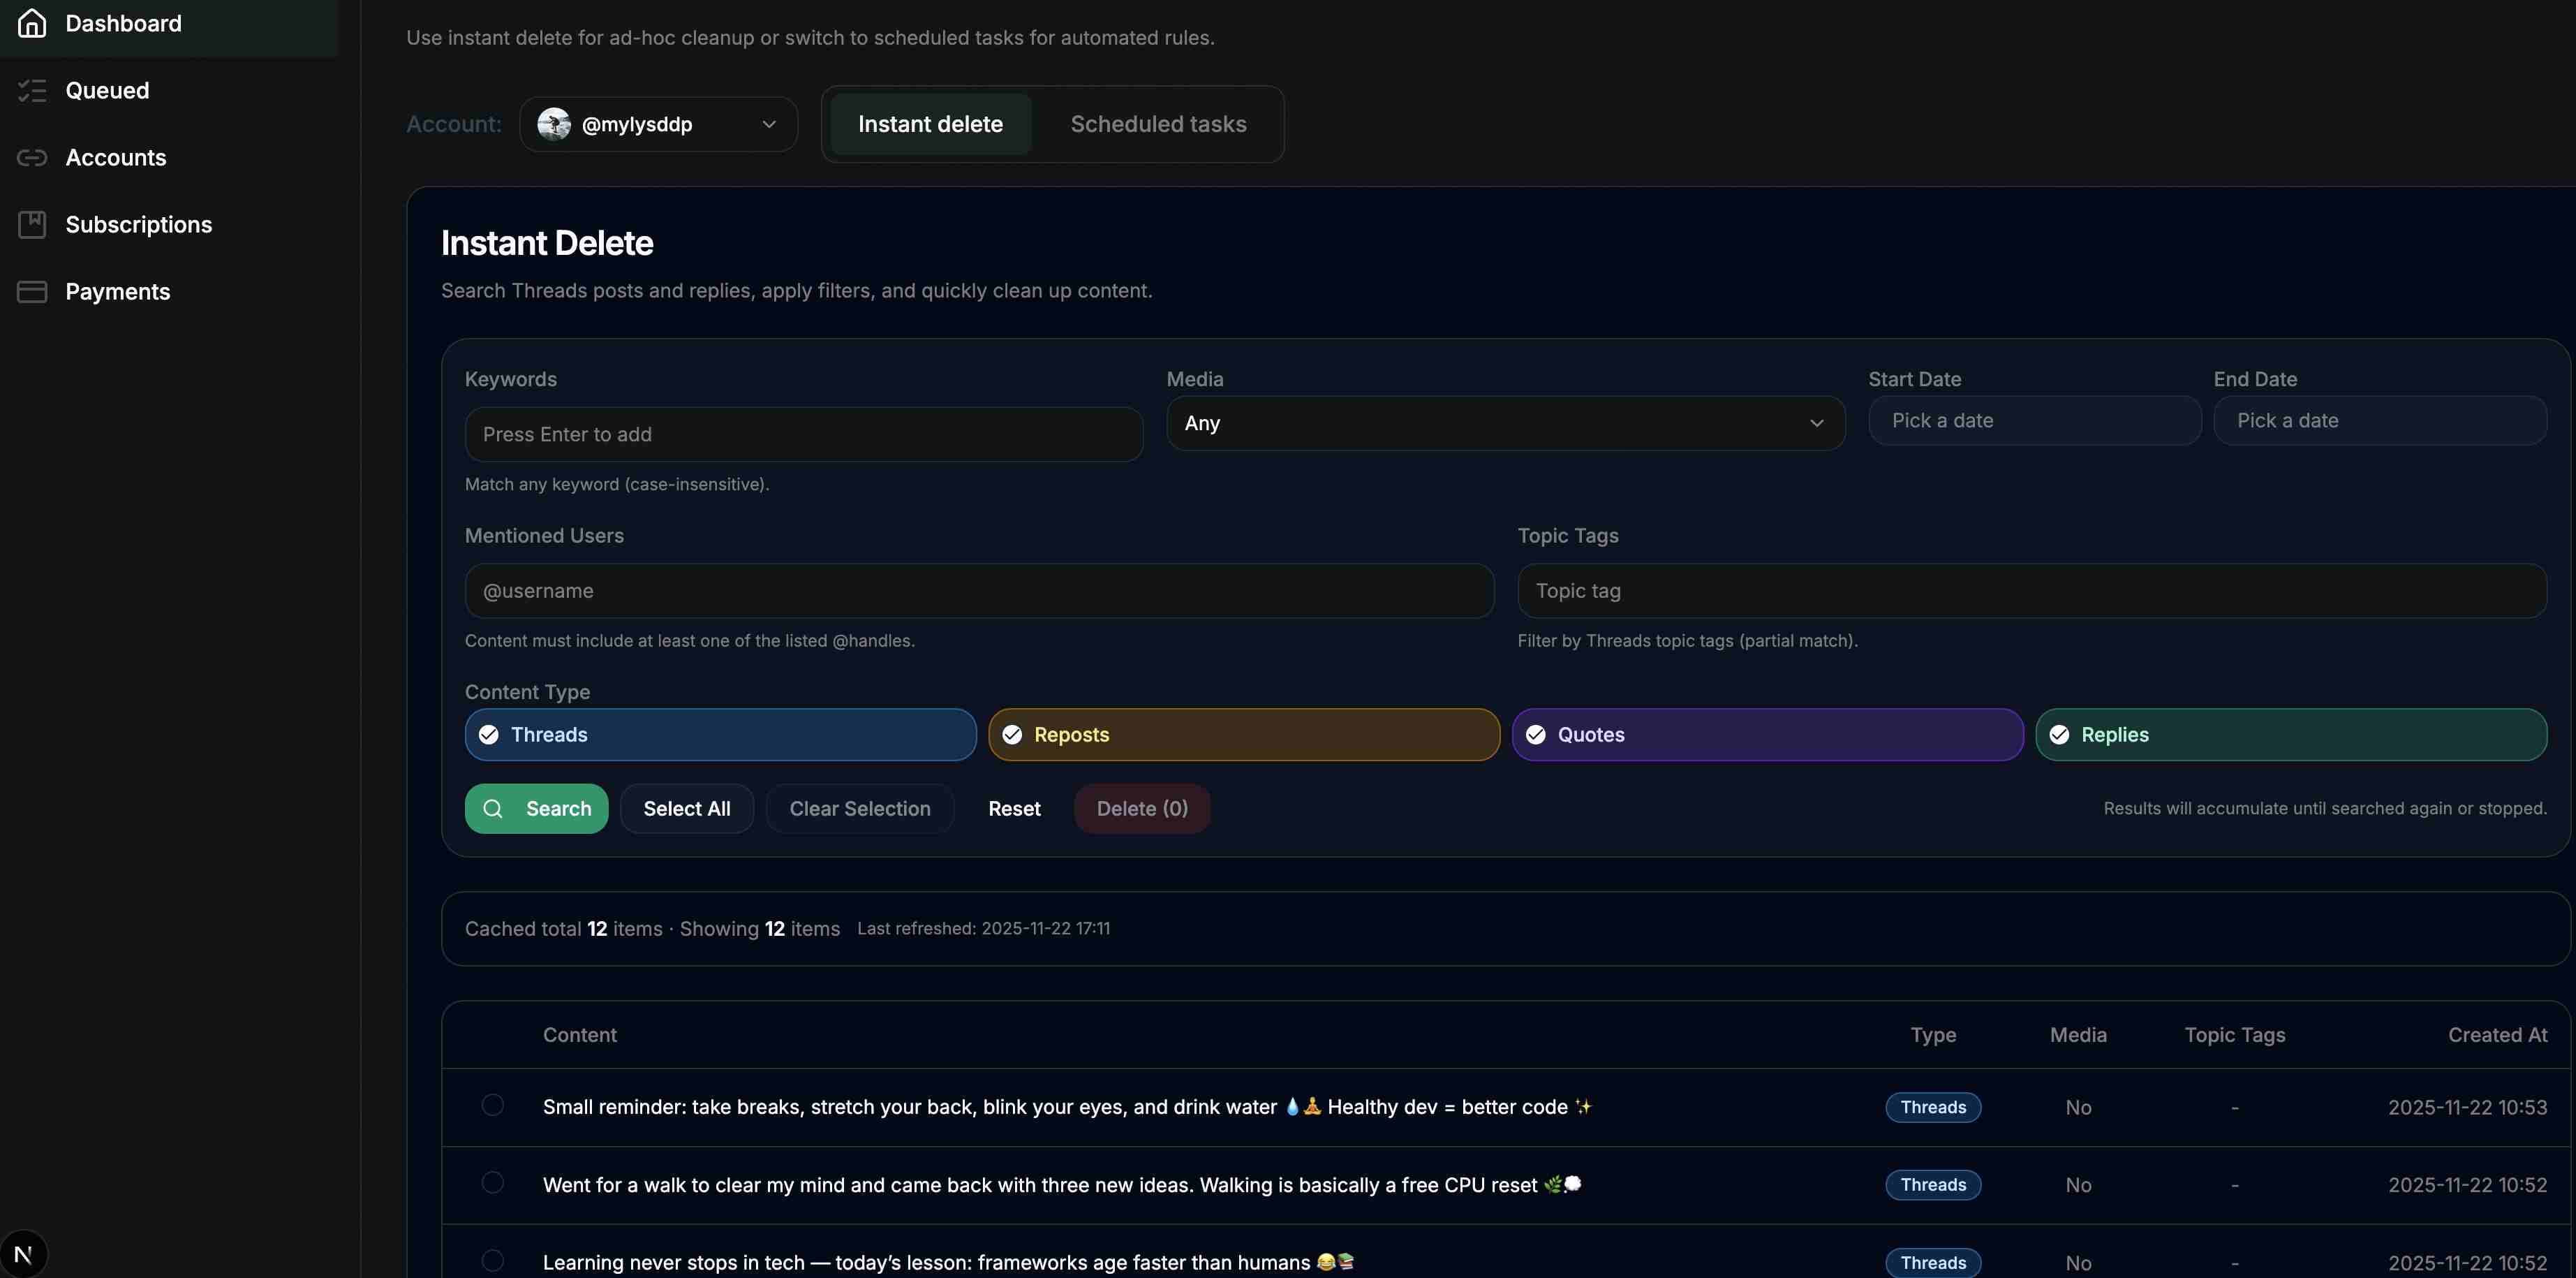Click the N icon in bottom corner
Image resolution: width=2576 pixels, height=1278 pixels.
click(x=24, y=1252)
